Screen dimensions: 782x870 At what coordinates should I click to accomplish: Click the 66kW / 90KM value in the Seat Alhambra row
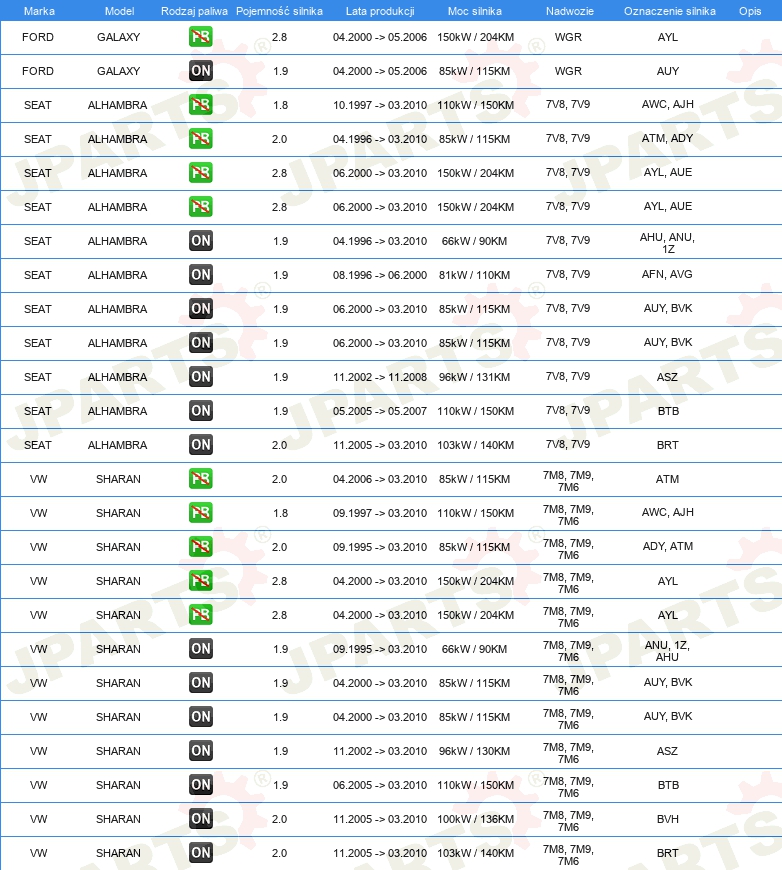coord(474,241)
